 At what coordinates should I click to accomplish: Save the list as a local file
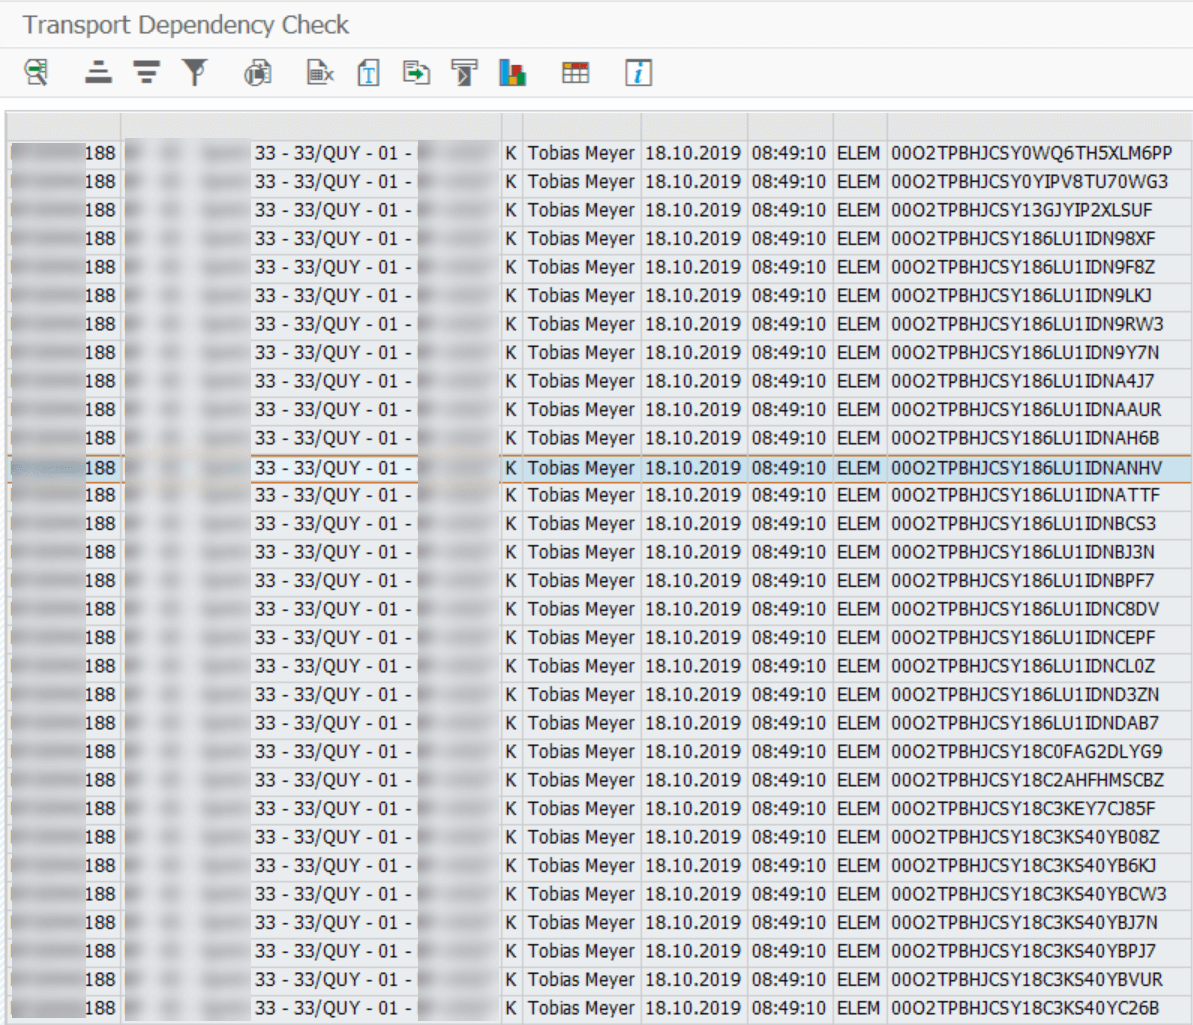tap(416, 71)
